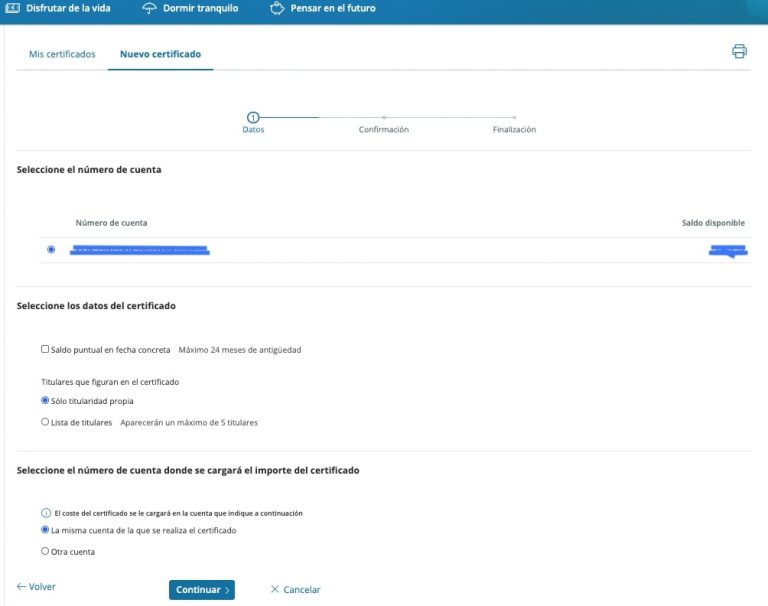Click Continuar button
768x606 pixels.
tap(202, 590)
